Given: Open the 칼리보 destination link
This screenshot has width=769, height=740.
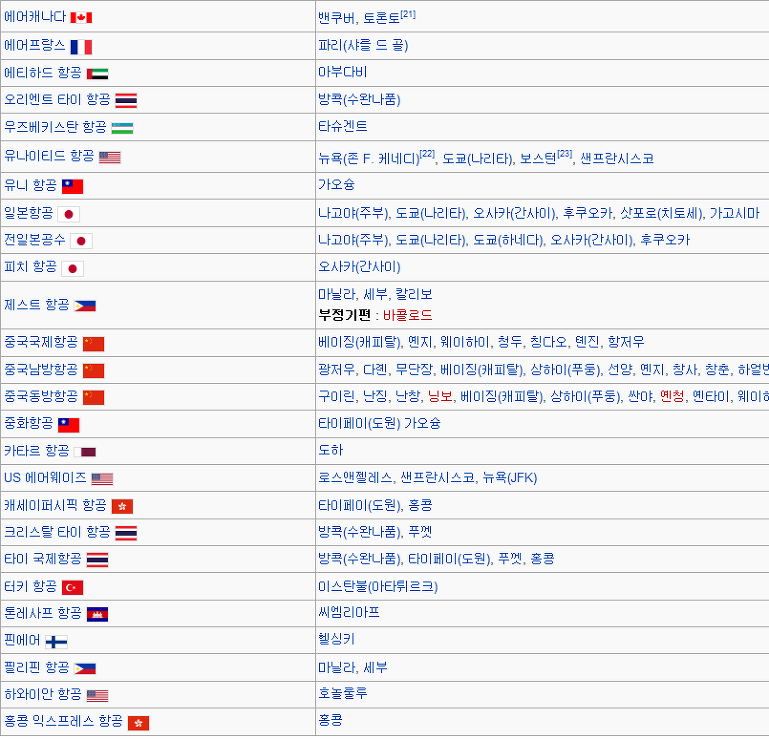Looking at the screenshot, I should tap(414, 295).
